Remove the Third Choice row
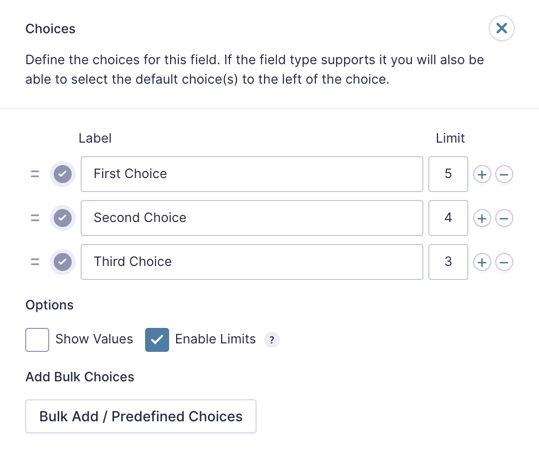 (x=504, y=262)
